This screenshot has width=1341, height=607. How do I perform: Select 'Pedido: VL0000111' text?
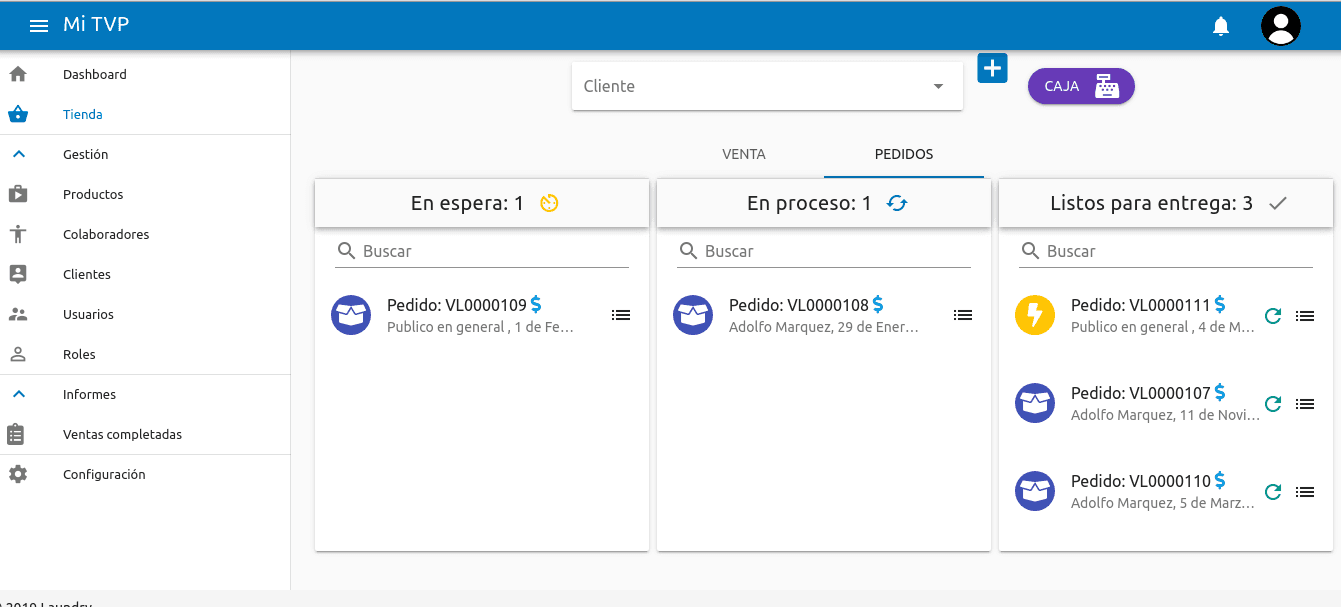point(1141,305)
